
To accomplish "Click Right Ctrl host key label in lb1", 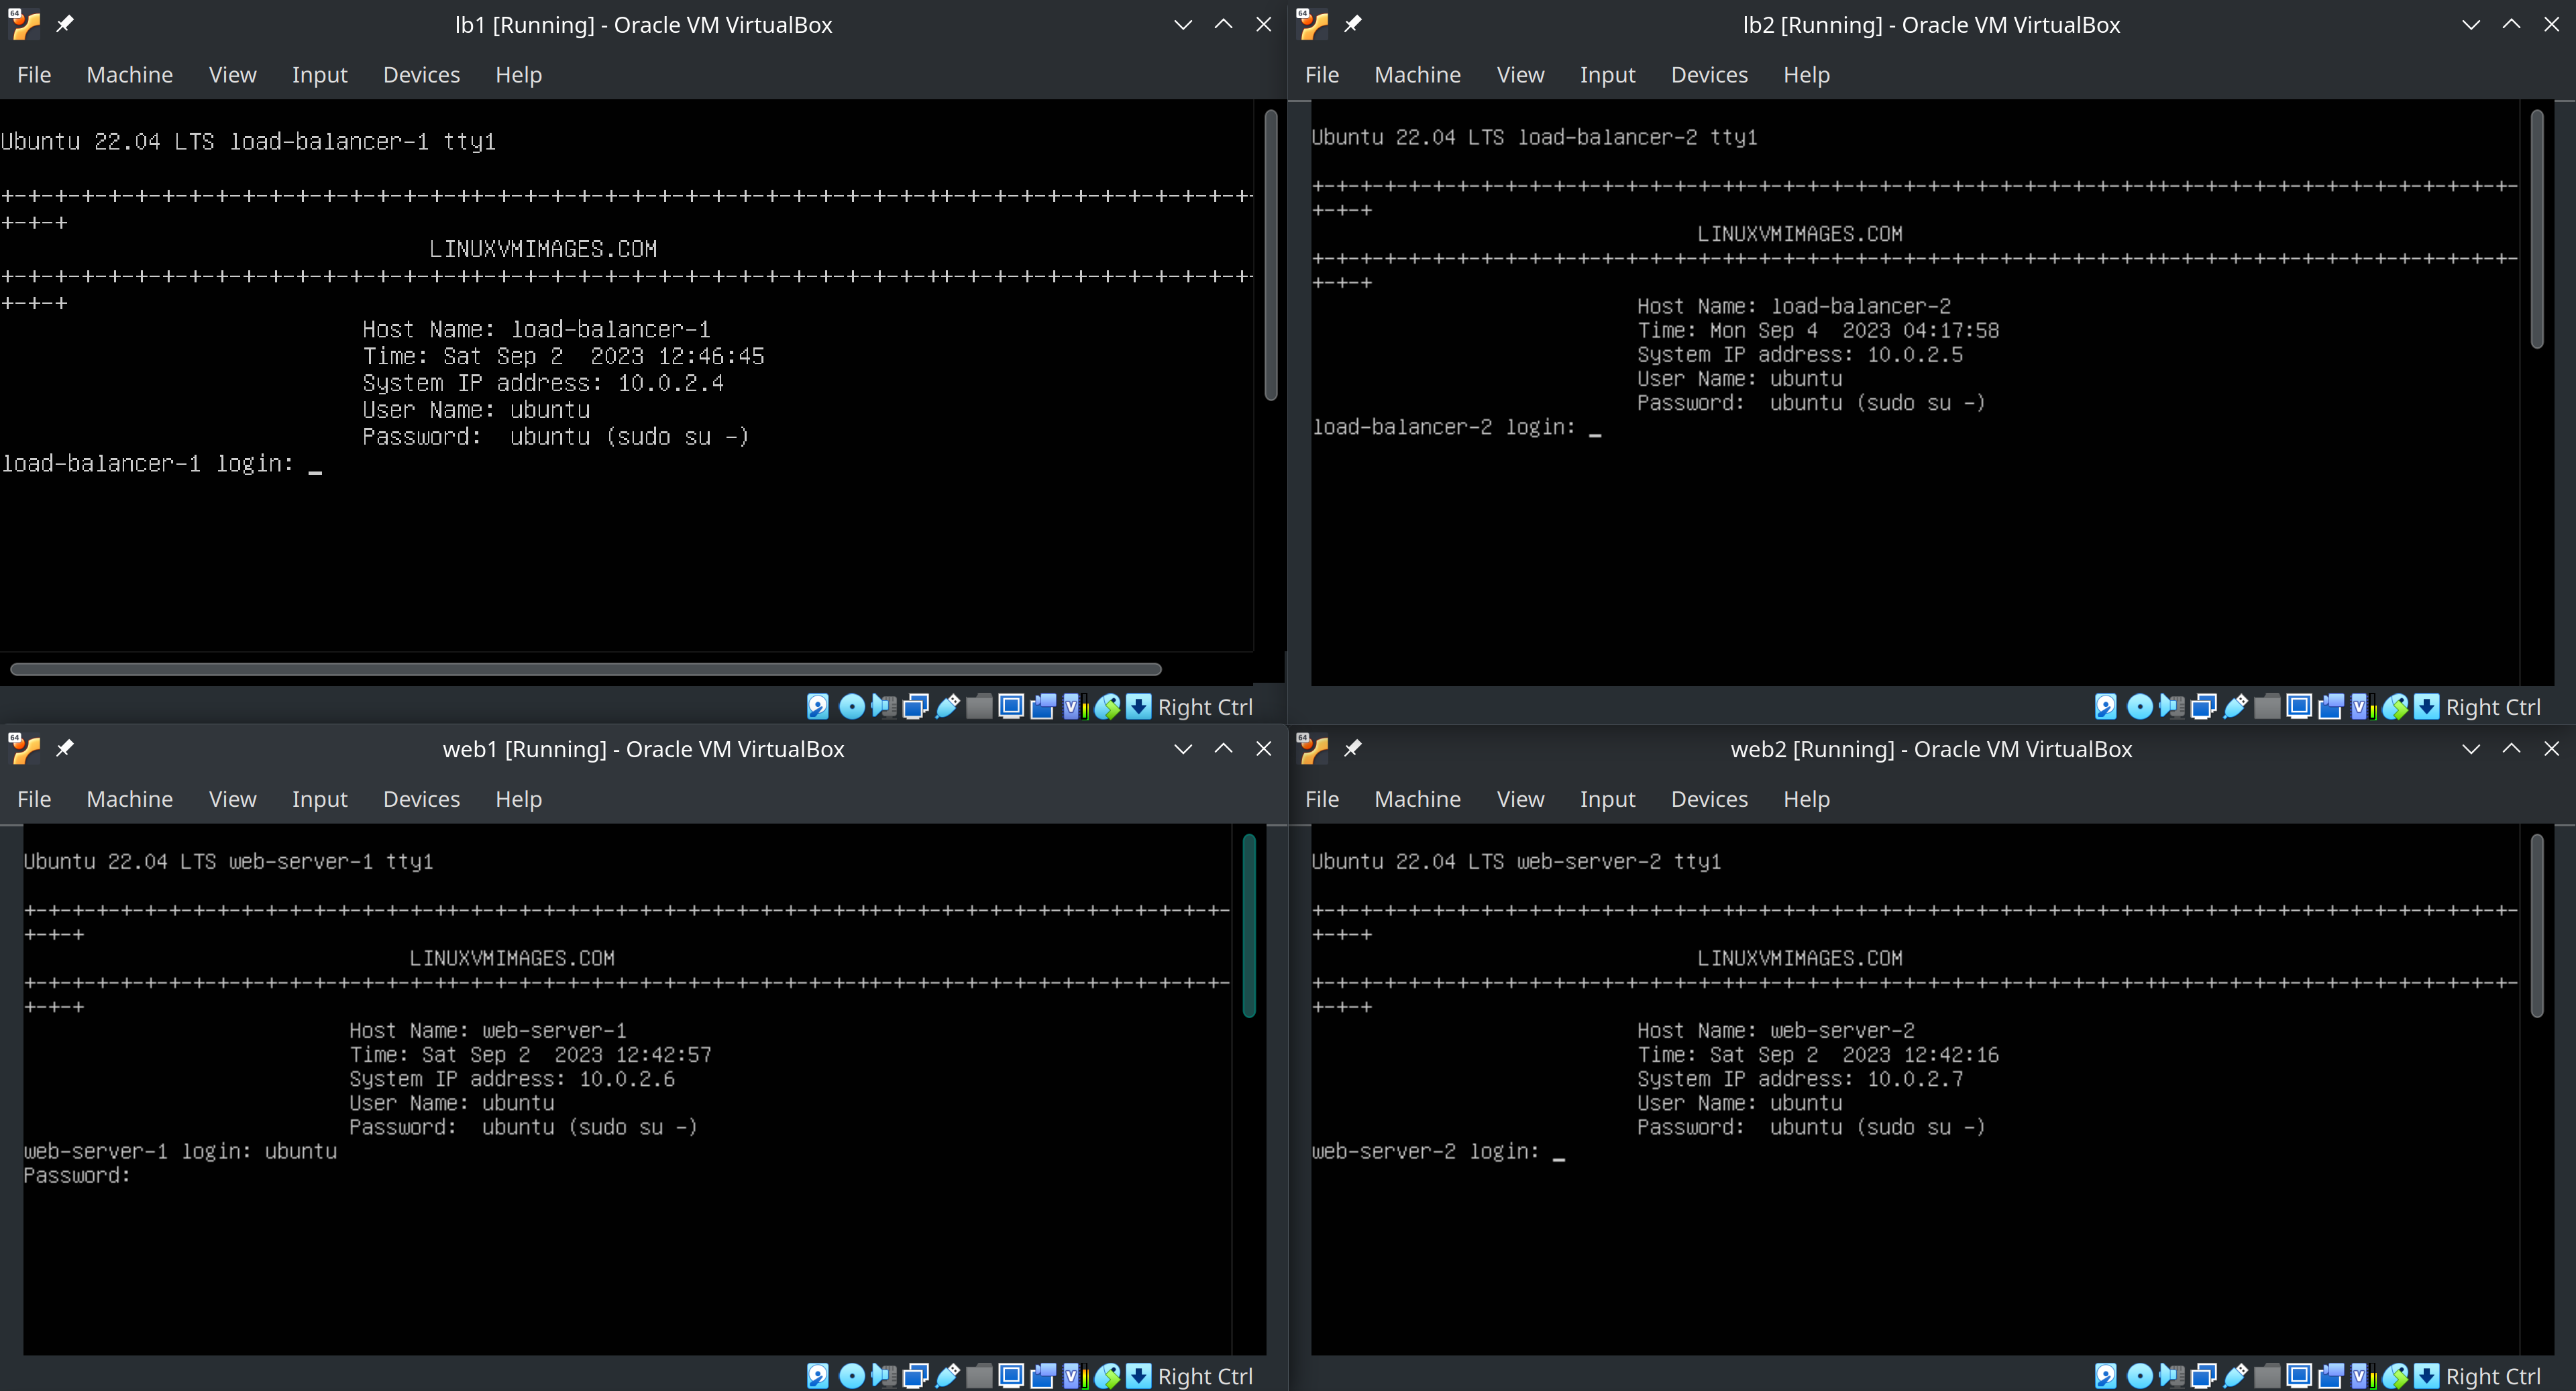I will (x=1205, y=707).
